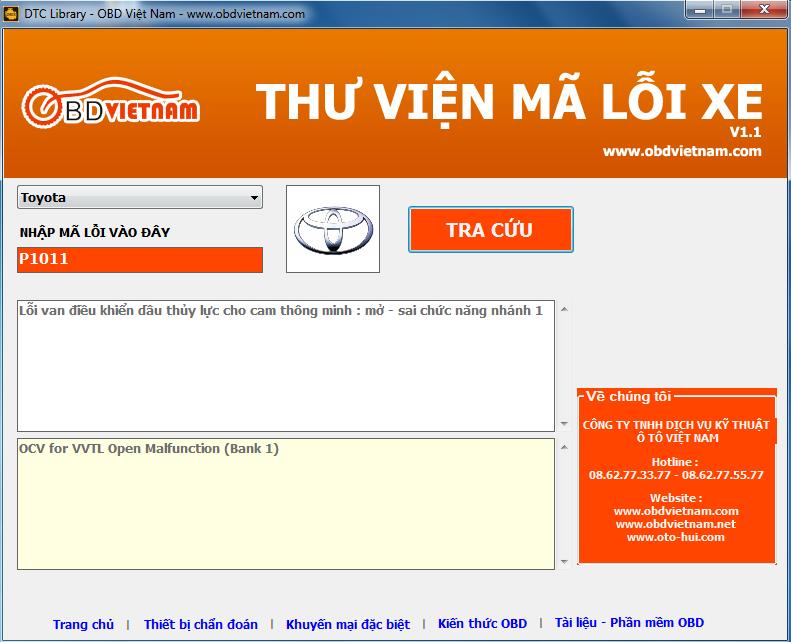Click the DTC Library title bar app icon
Viewport: 791px width, 642px height.
11,13
